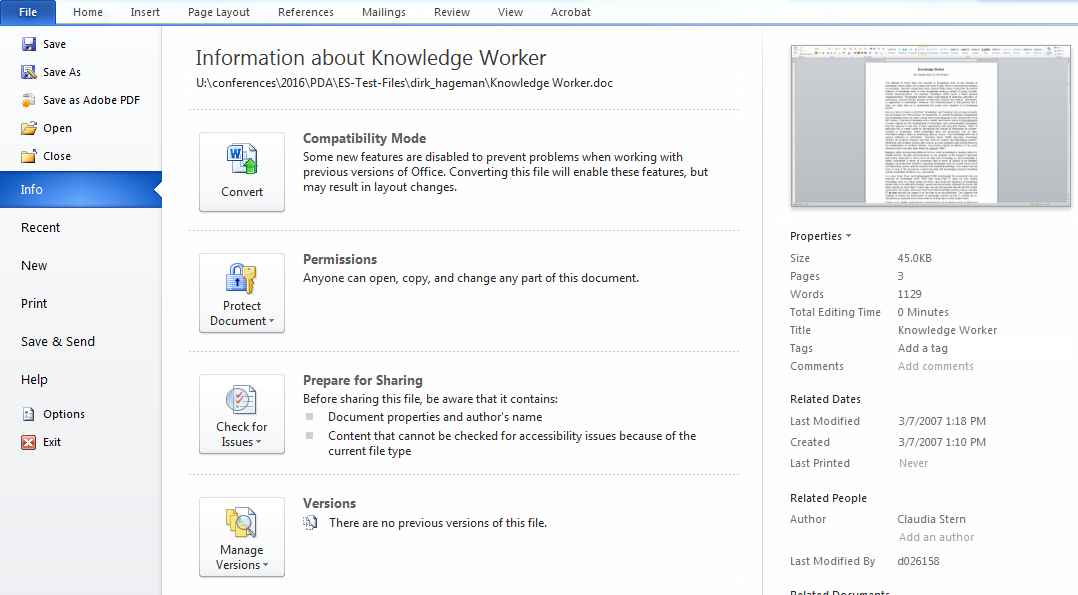Select Recent in the sidebar
Image resolution: width=1078 pixels, height=595 pixels.
[x=41, y=228]
